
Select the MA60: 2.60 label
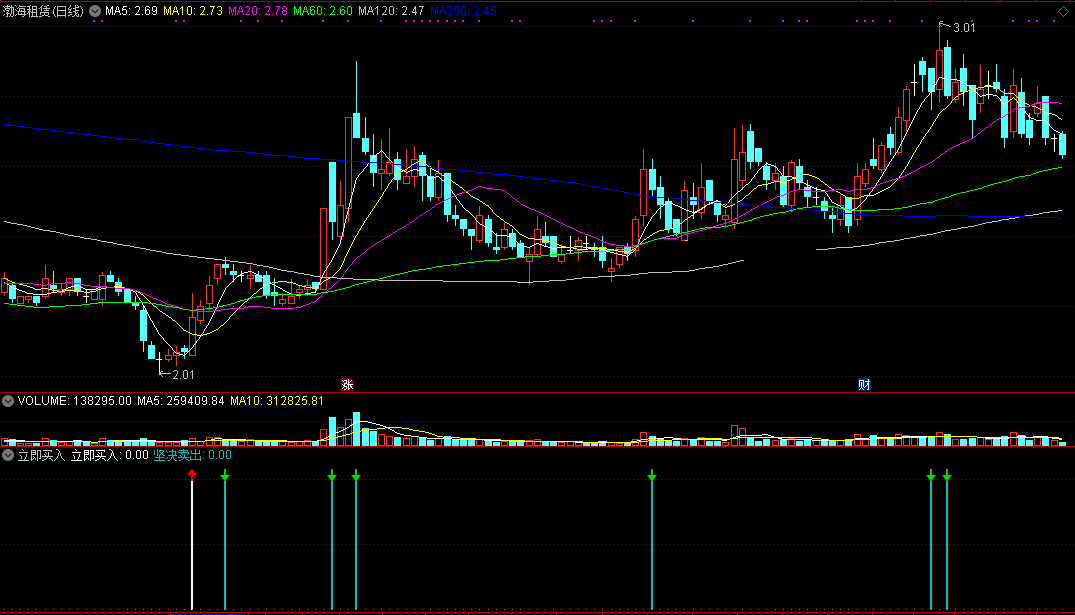point(323,11)
